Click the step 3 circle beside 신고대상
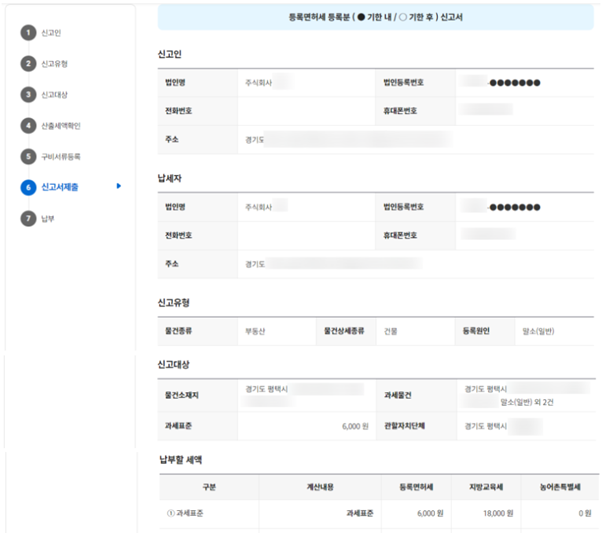Image resolution: width=602 pixels, height=533 pixels. (28, 95)
